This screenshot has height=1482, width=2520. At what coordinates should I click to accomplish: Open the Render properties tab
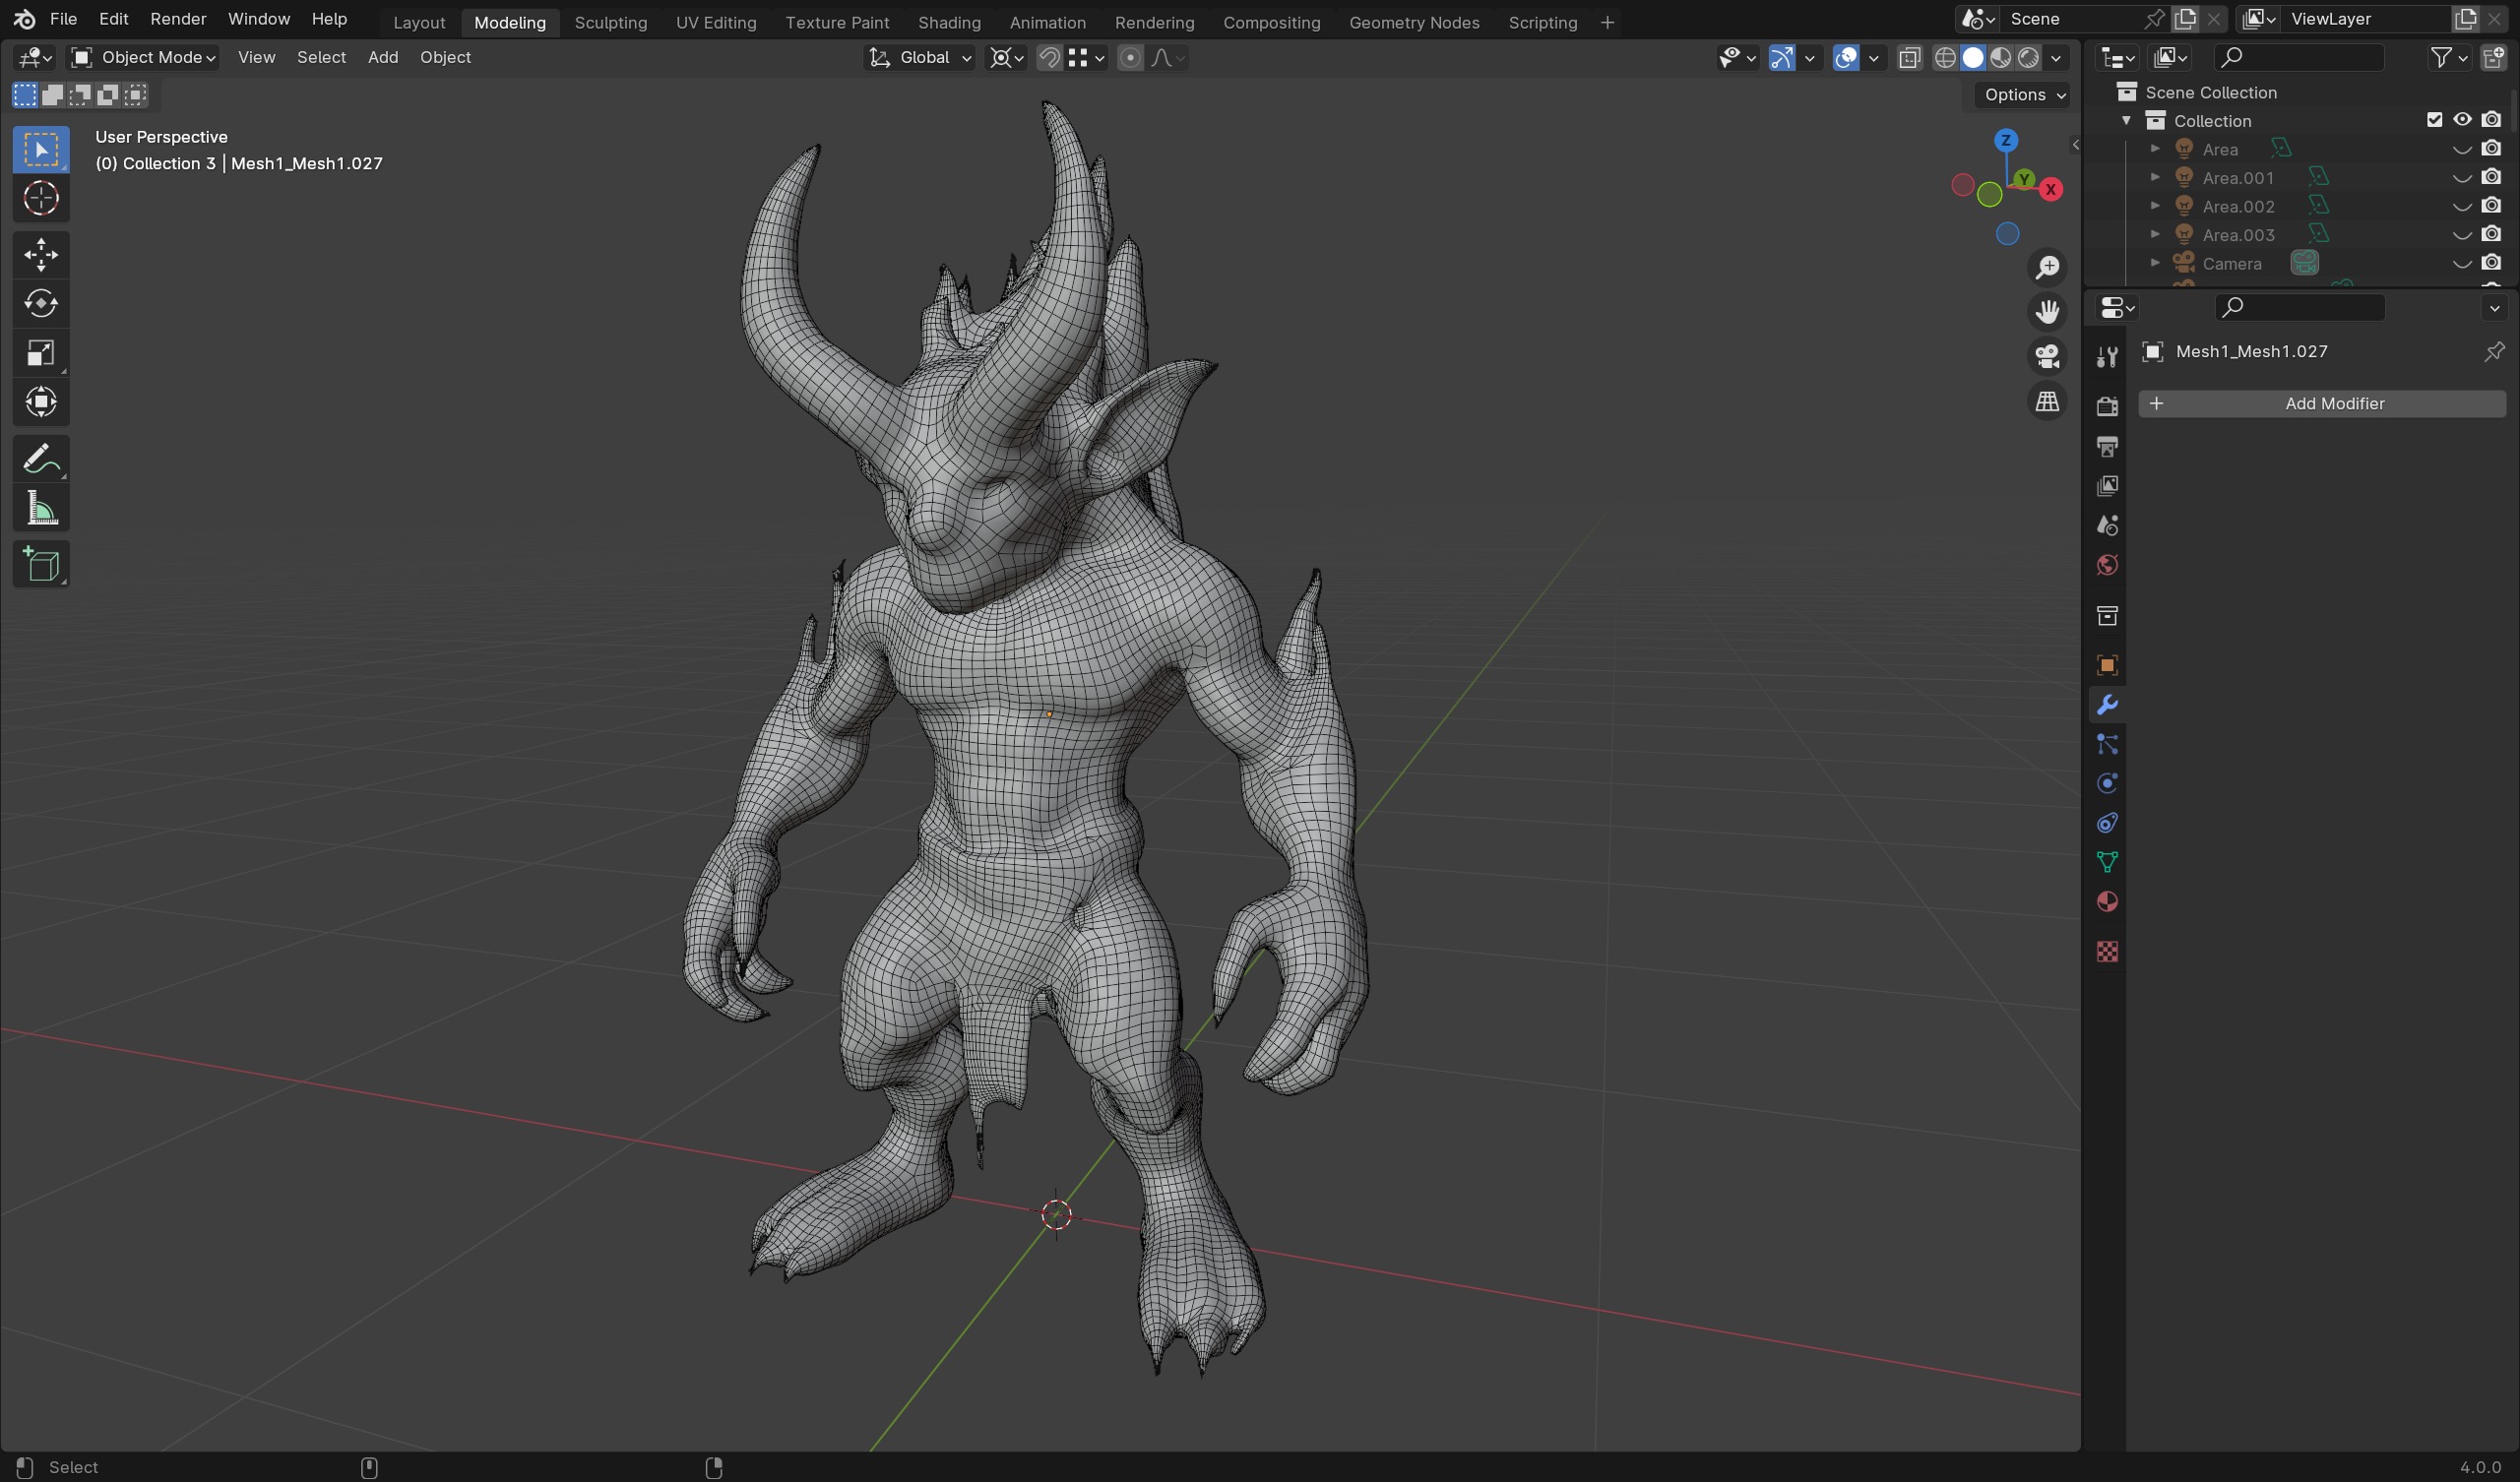pos(2107,405)
